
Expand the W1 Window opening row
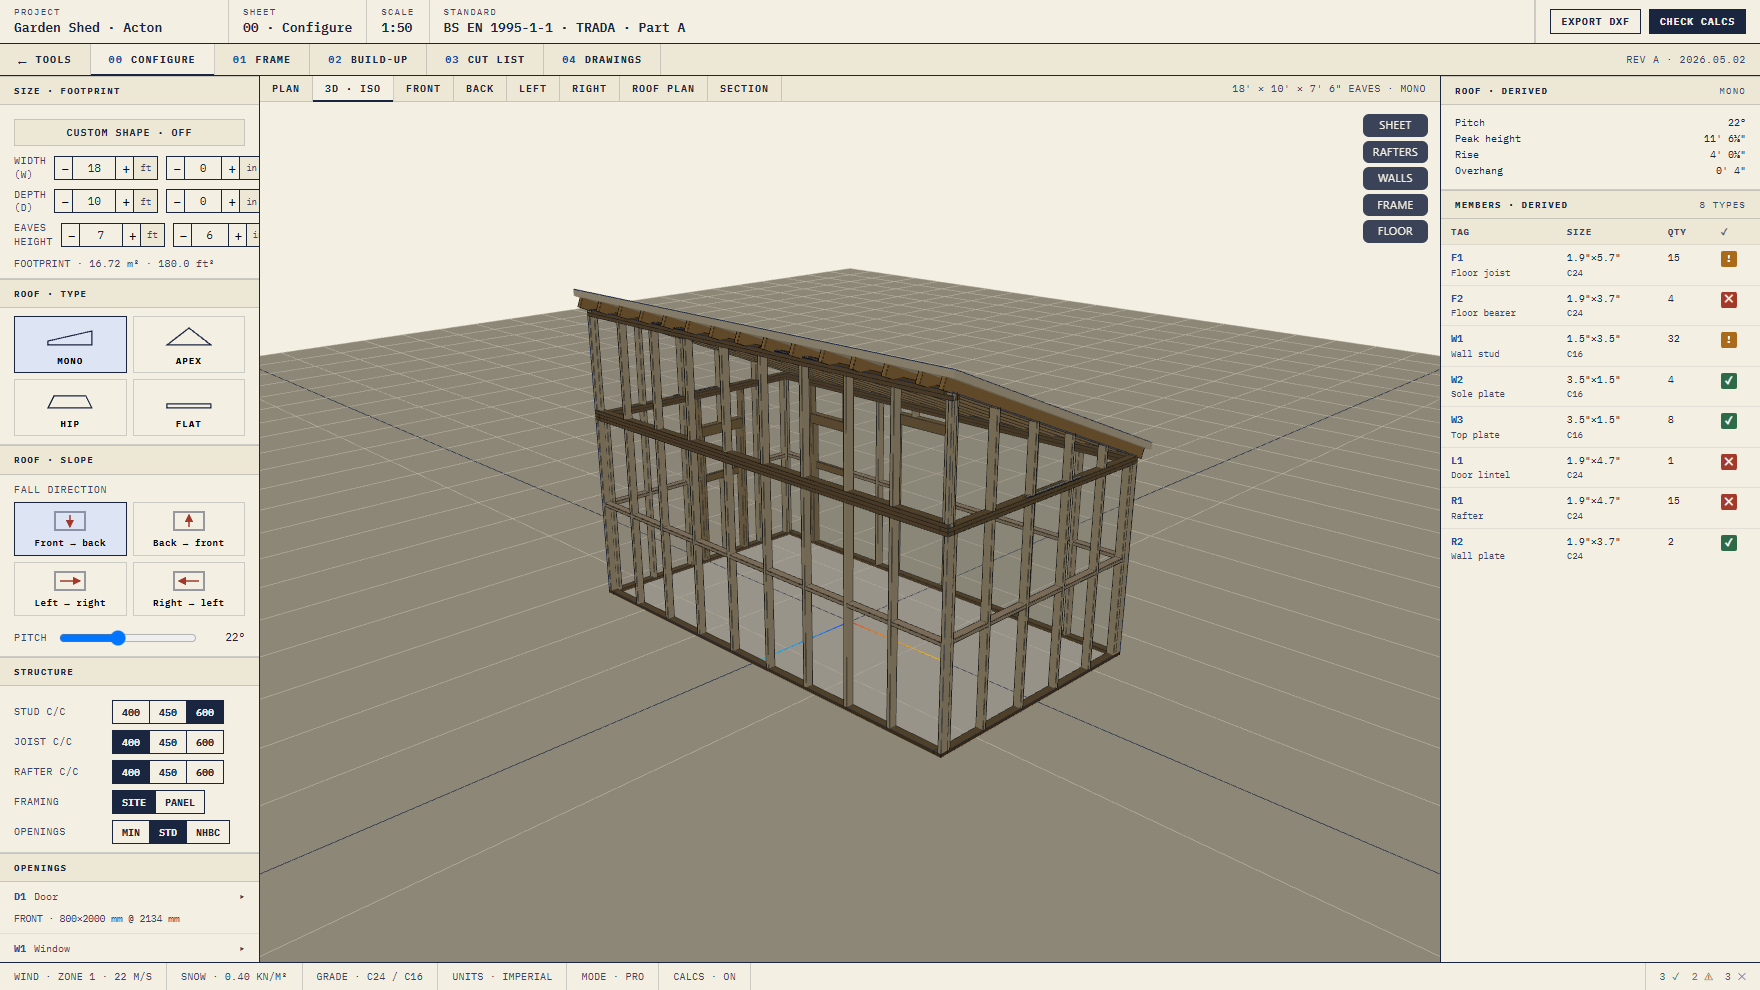click(129, 949)
